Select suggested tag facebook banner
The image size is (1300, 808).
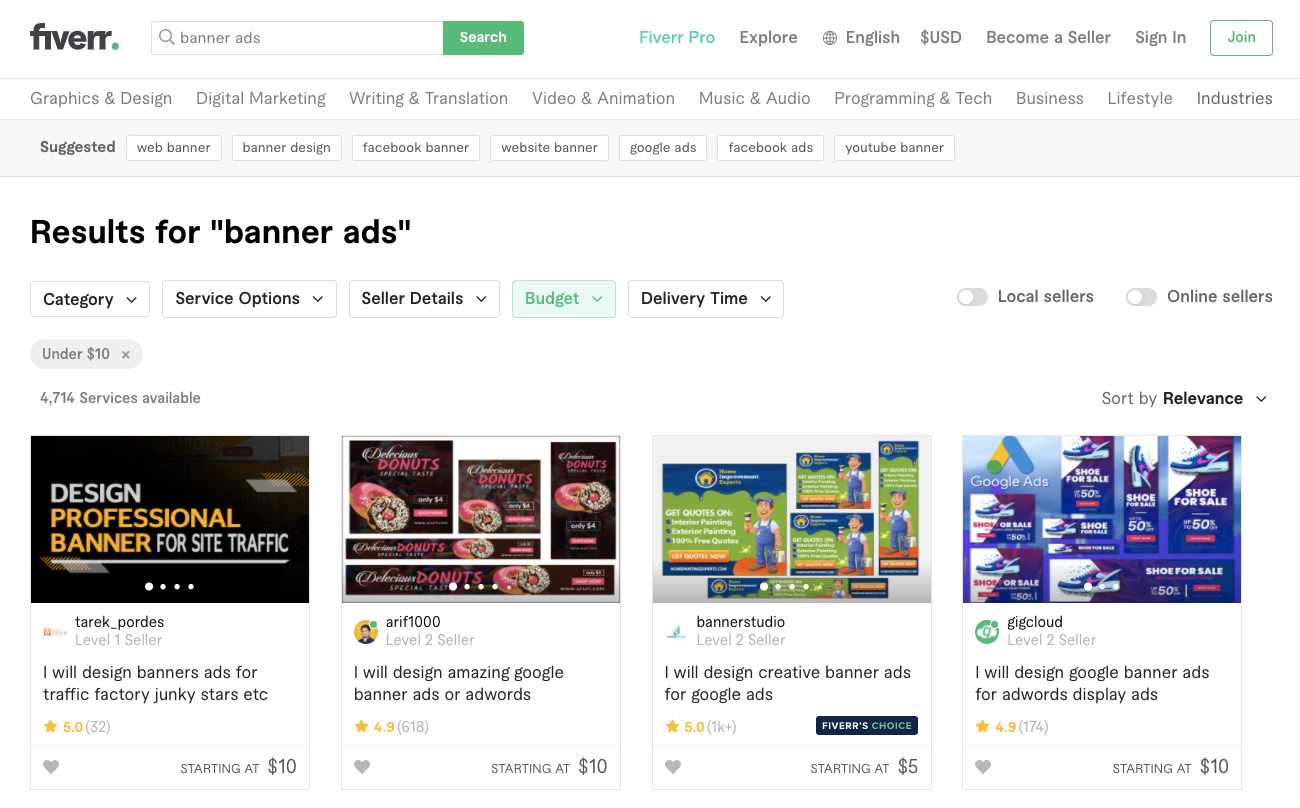(x=416, y=148)
